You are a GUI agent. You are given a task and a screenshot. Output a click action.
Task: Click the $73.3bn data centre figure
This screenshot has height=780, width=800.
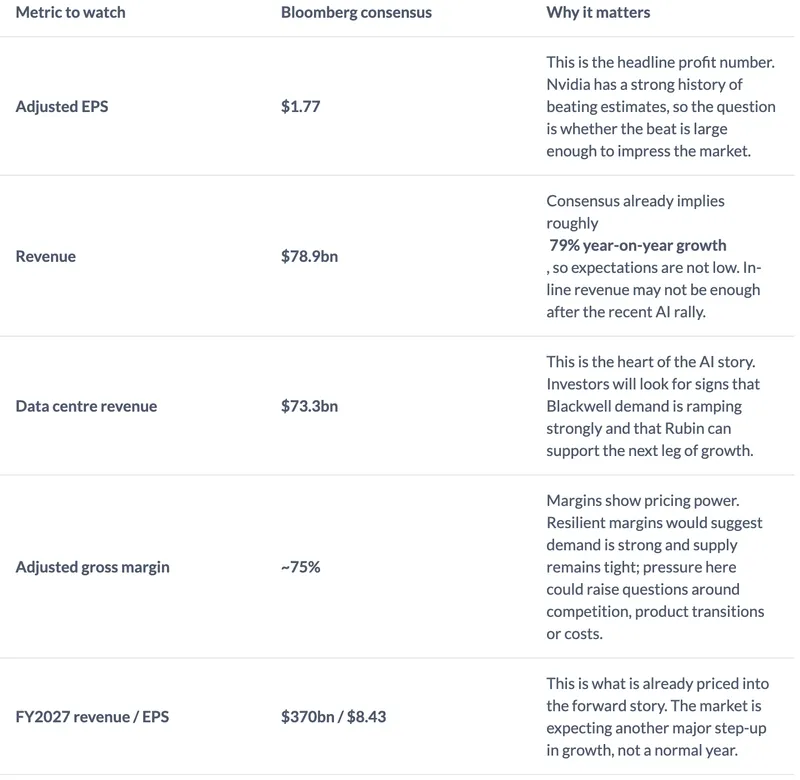309,406
